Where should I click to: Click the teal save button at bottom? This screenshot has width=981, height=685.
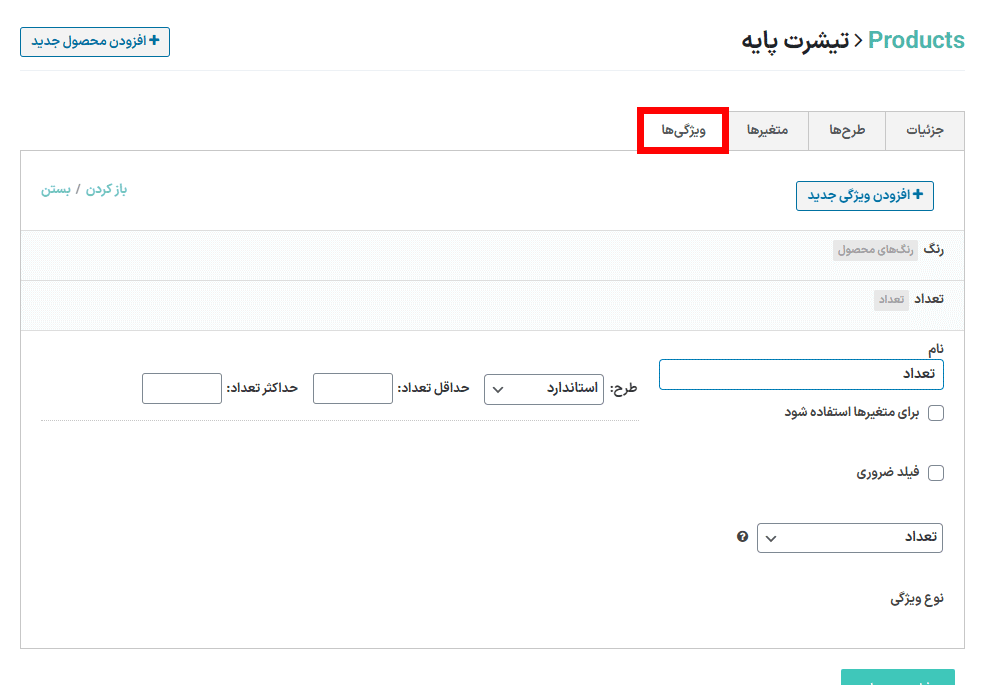point(897,678)
